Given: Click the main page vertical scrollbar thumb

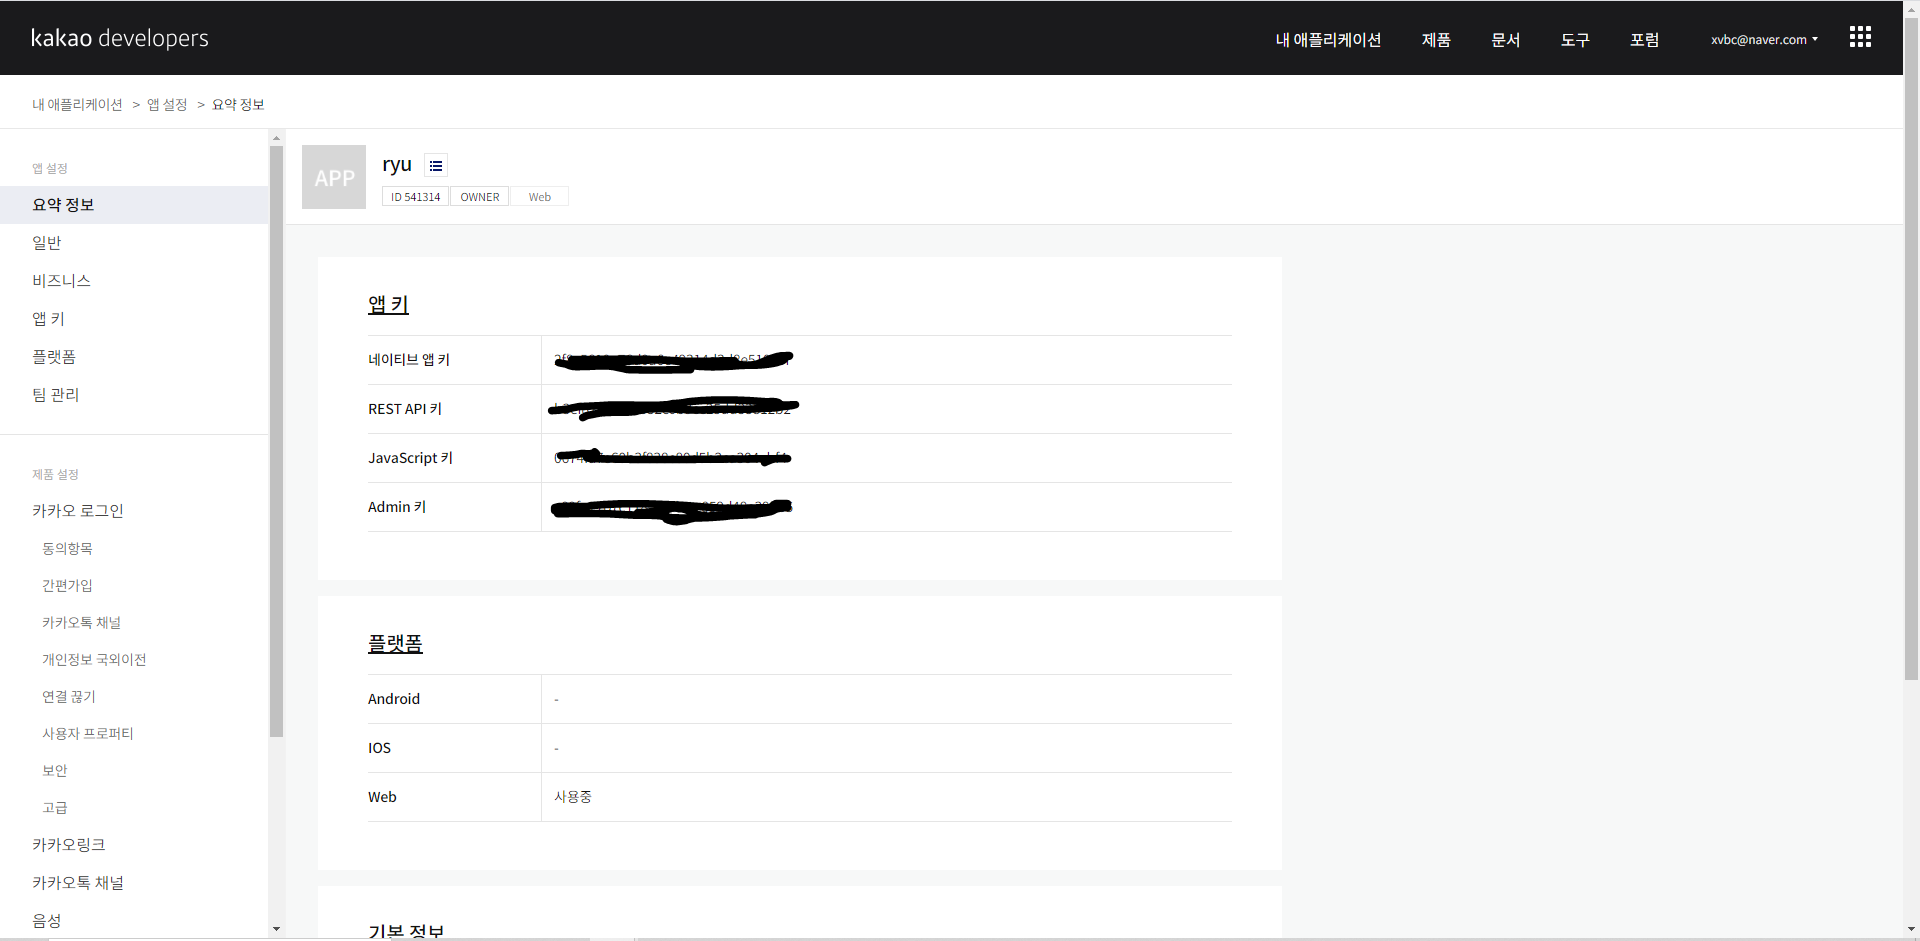Looking at the screenshot, I should pyautogui.click(x=1911, y=347).
